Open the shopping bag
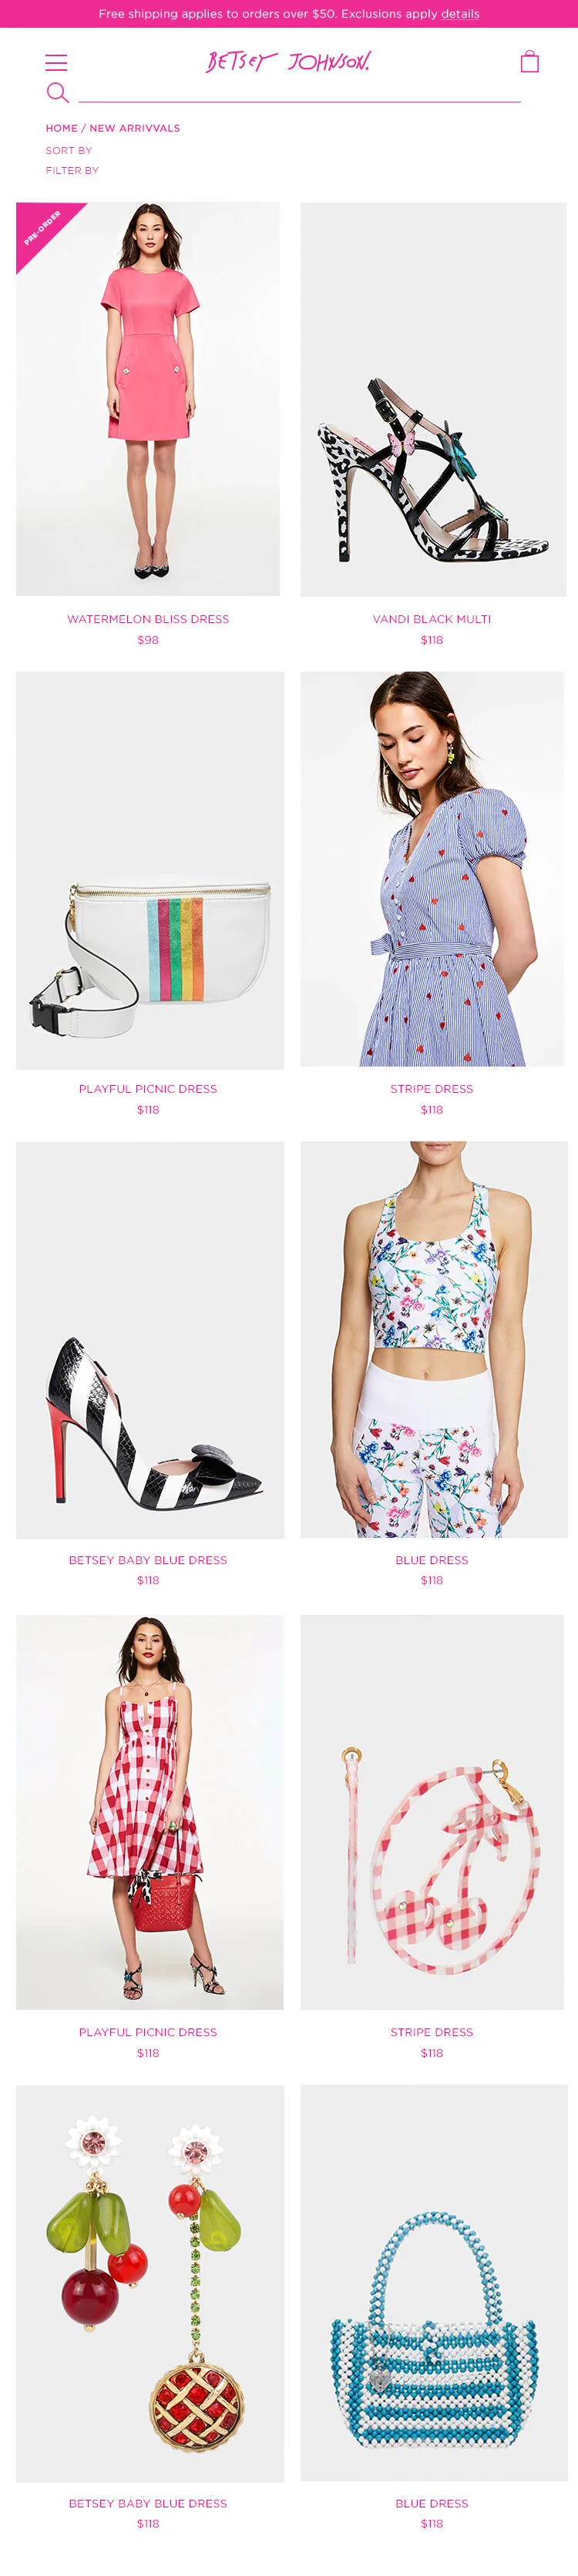 click(x=530, y=62)
